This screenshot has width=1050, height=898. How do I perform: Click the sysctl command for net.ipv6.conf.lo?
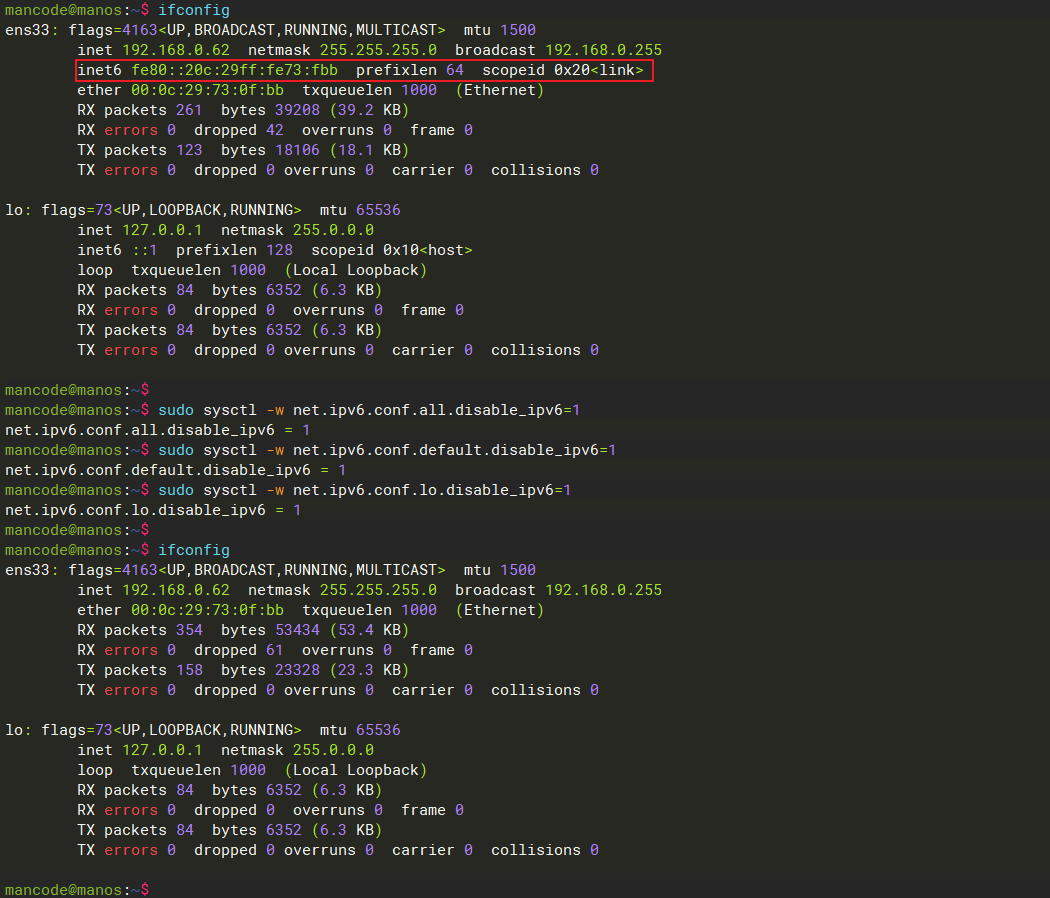click(x=364, y=490)
